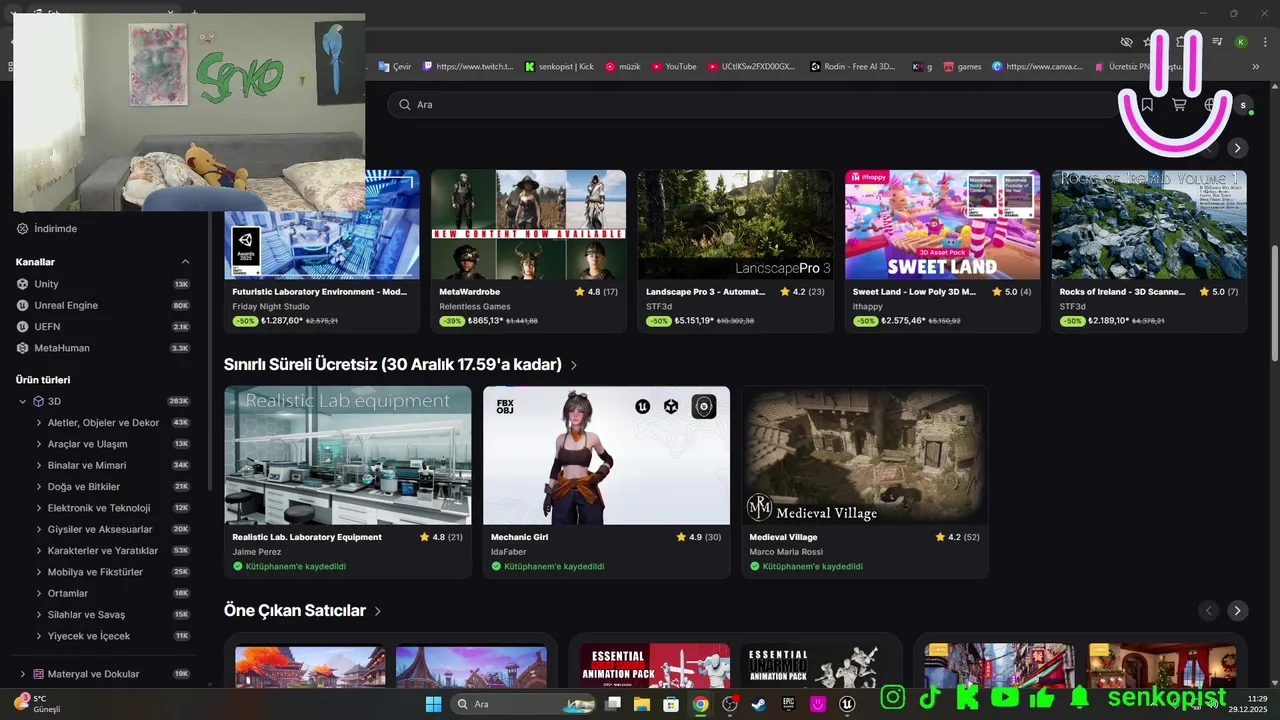Show more bookmarks overflow chevron
The image size is (1280, 720).
(1256, 66)
